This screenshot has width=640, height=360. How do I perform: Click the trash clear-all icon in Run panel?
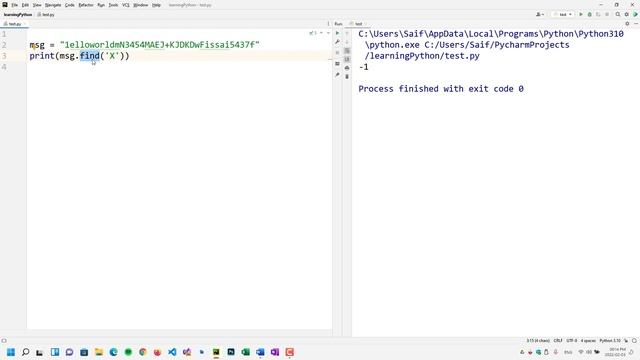(347, 76)
